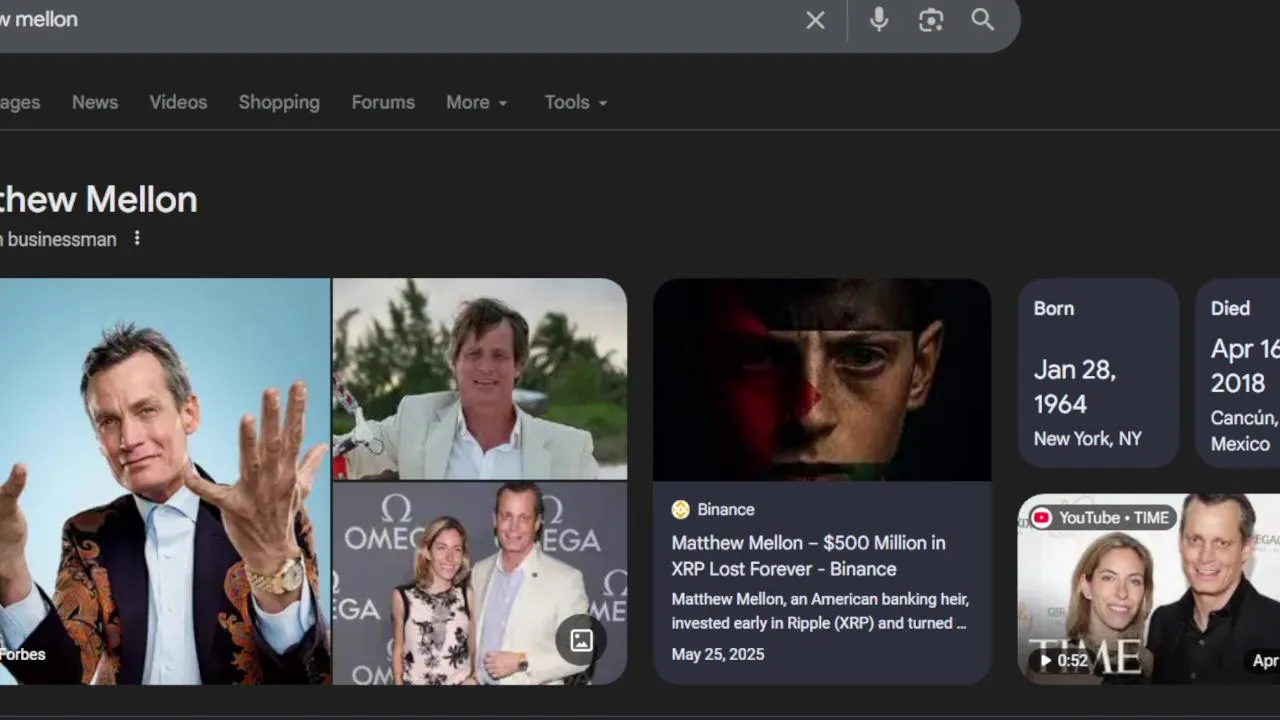The height and width of the screenshot is (720, 1280).
Task: Click the article snippet about banking heir
Action: [x=819, y=611]
